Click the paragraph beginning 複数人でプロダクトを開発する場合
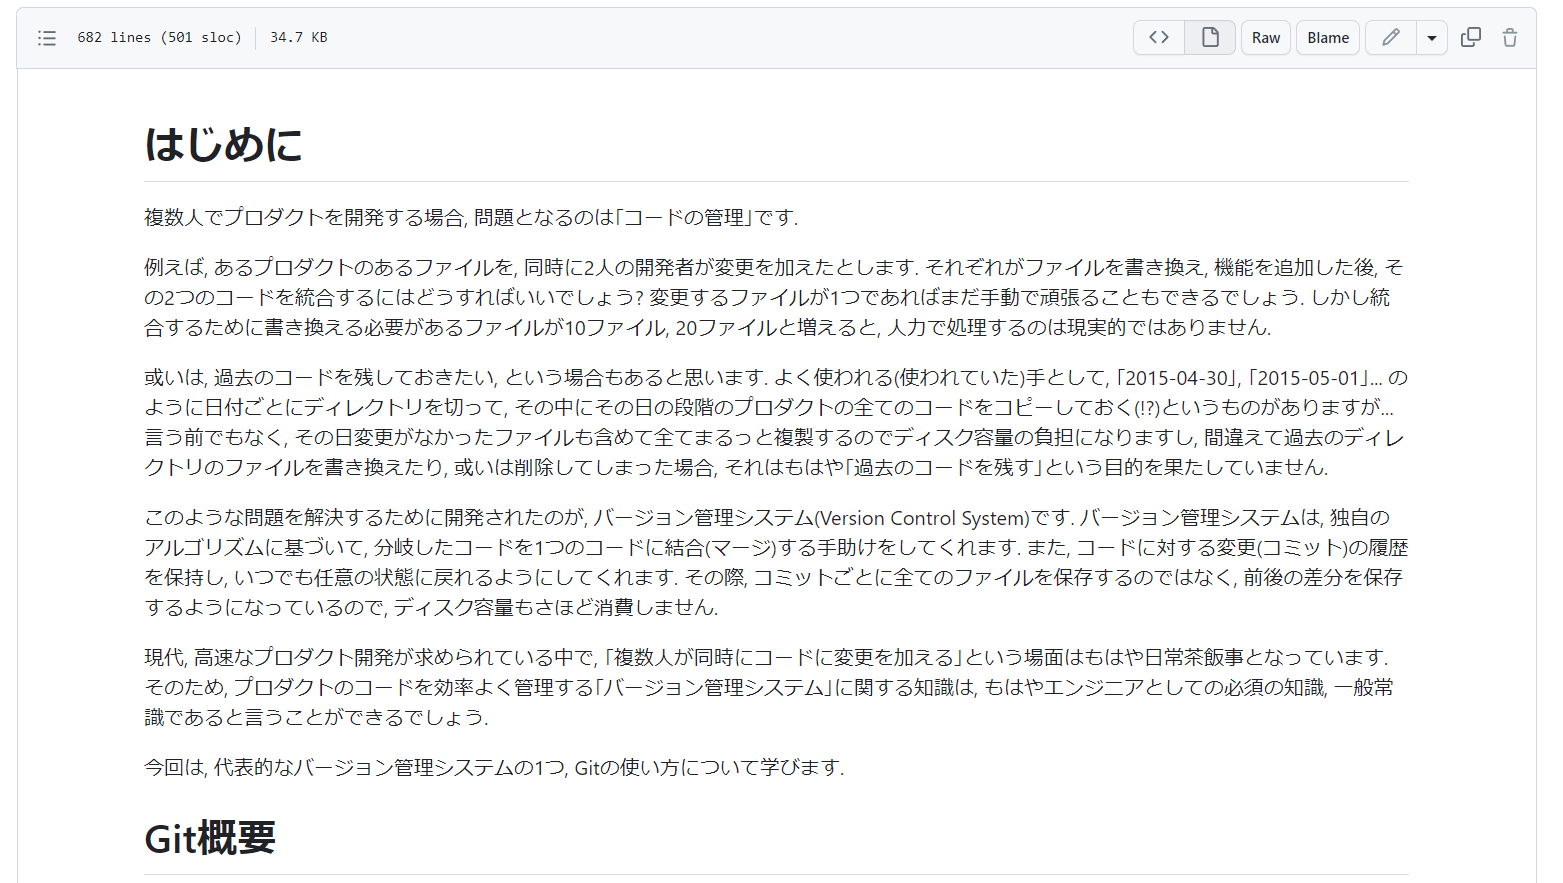Image resolution: width=1563 pixels, height=883 pixels. coord(471,217)
